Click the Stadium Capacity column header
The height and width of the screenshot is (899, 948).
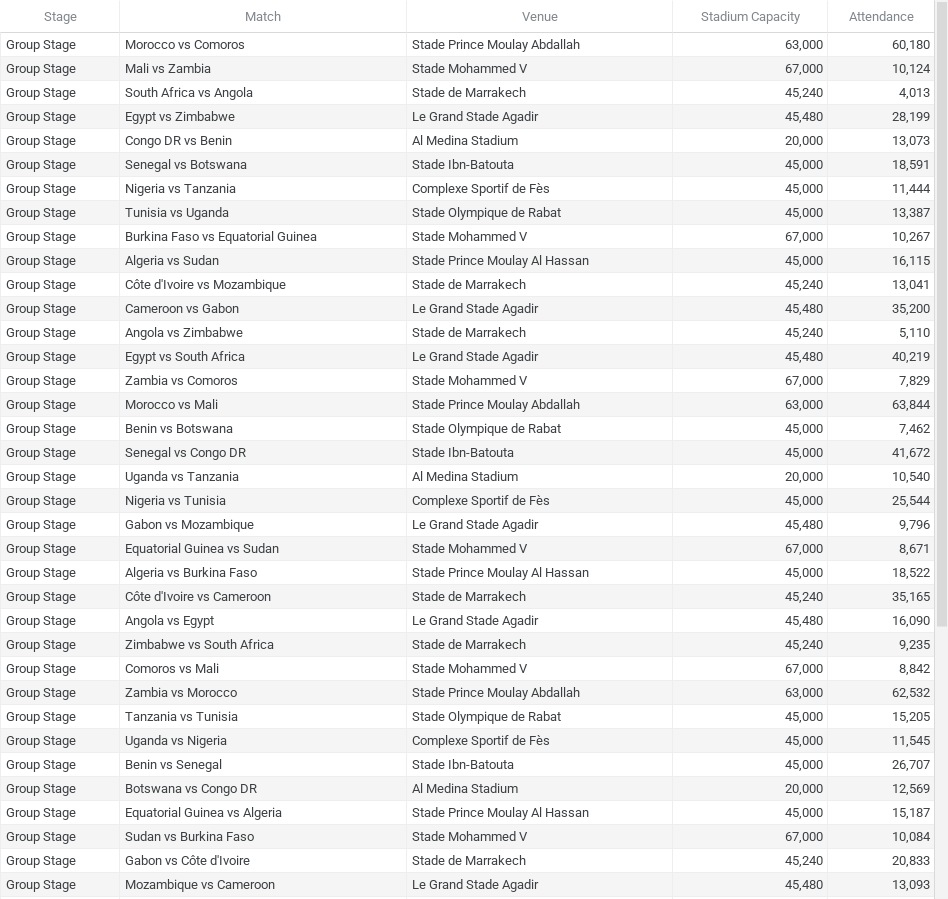coord(750,16)
